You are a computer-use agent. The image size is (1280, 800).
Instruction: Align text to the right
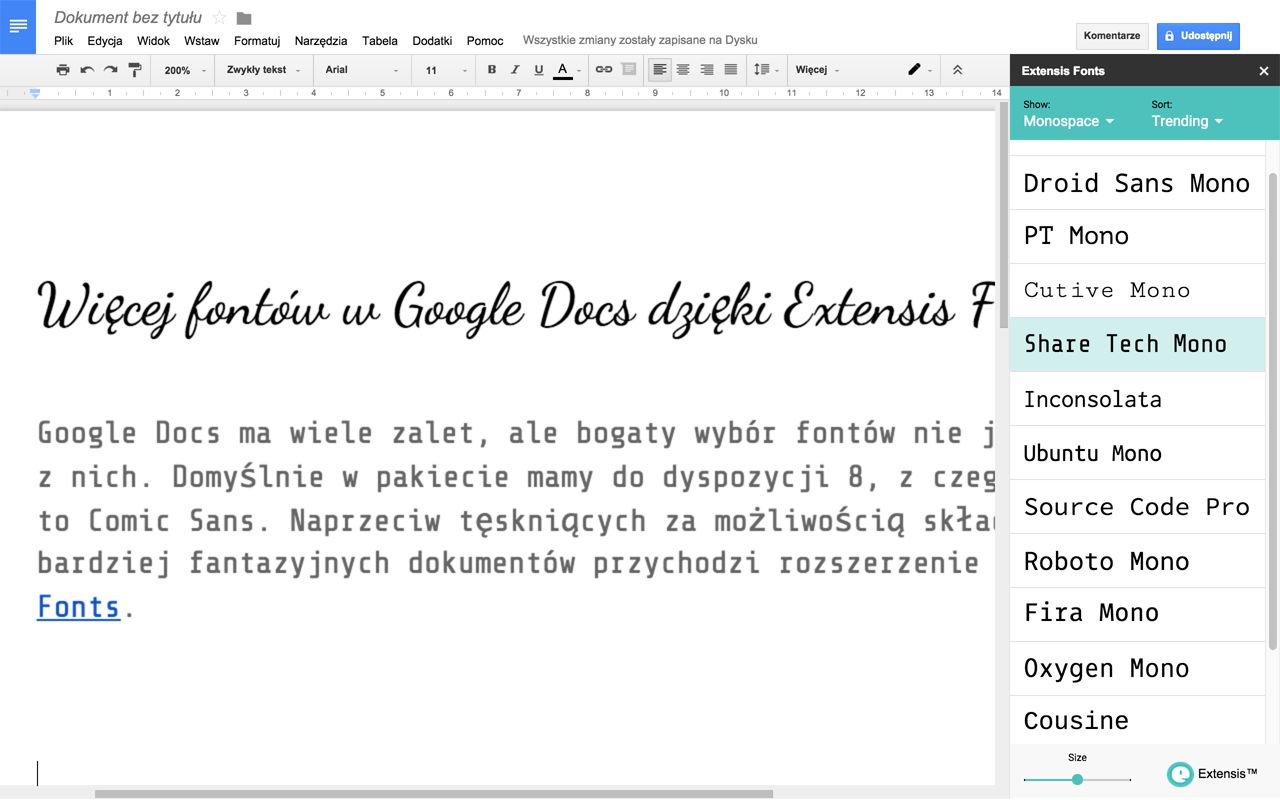tap(707, 70)
